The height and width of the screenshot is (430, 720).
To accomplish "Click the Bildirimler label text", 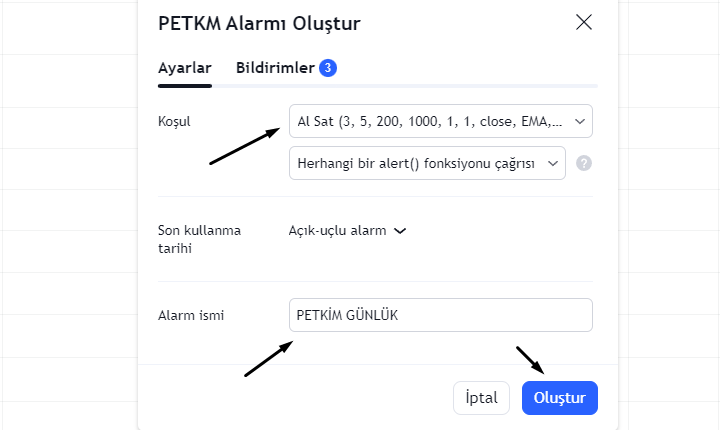I will point(275,68).
